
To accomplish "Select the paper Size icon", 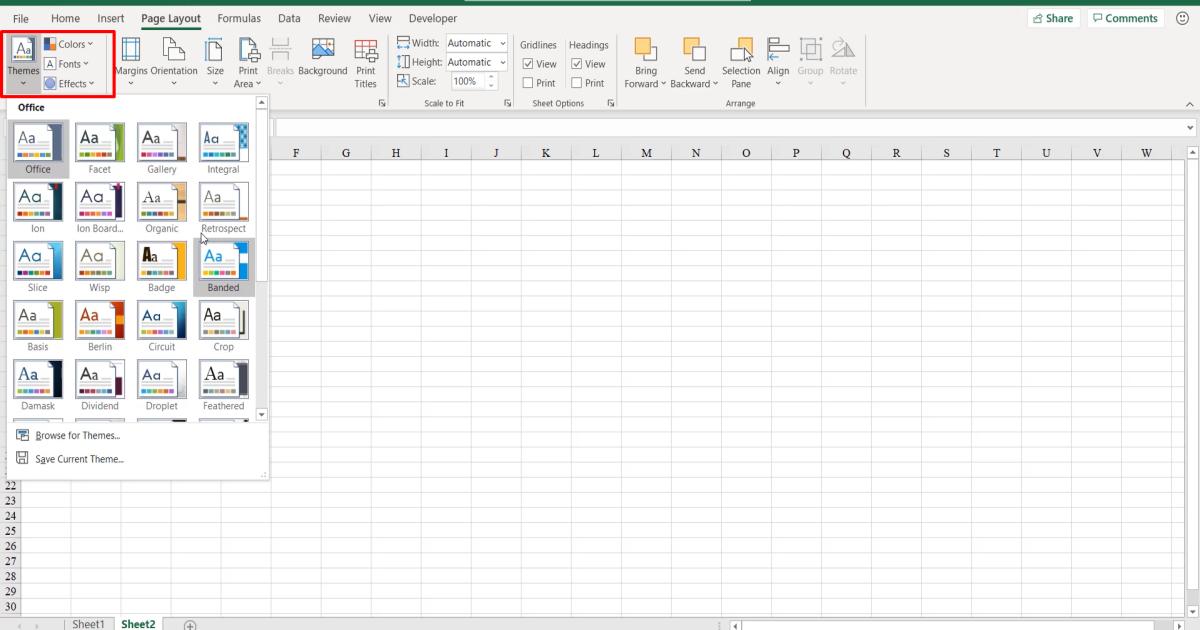I will [x=214, y=60].
